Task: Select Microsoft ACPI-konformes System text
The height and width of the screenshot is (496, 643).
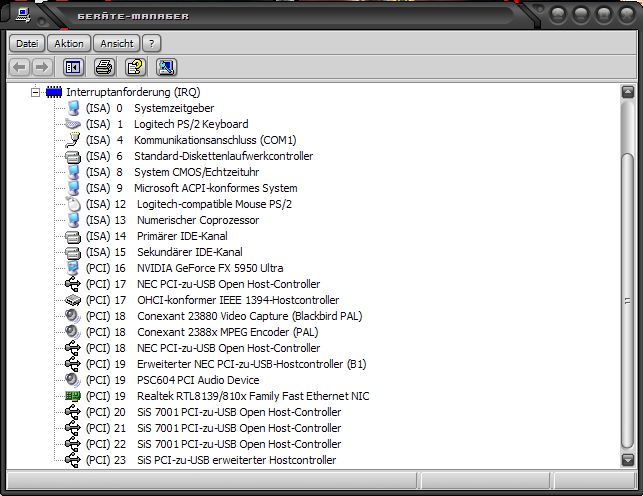Action: tap(216, 188)
